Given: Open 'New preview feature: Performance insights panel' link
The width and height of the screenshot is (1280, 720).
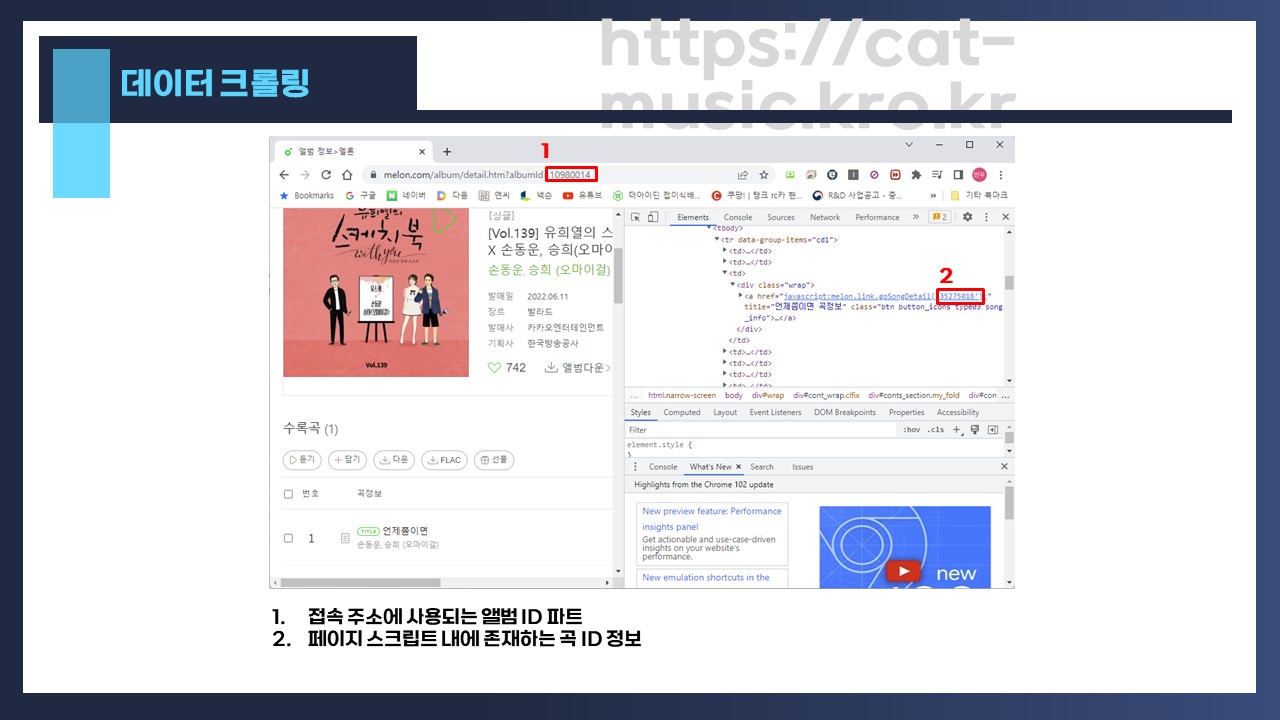Looking at the screenshot, I should (x=712, y=519).
